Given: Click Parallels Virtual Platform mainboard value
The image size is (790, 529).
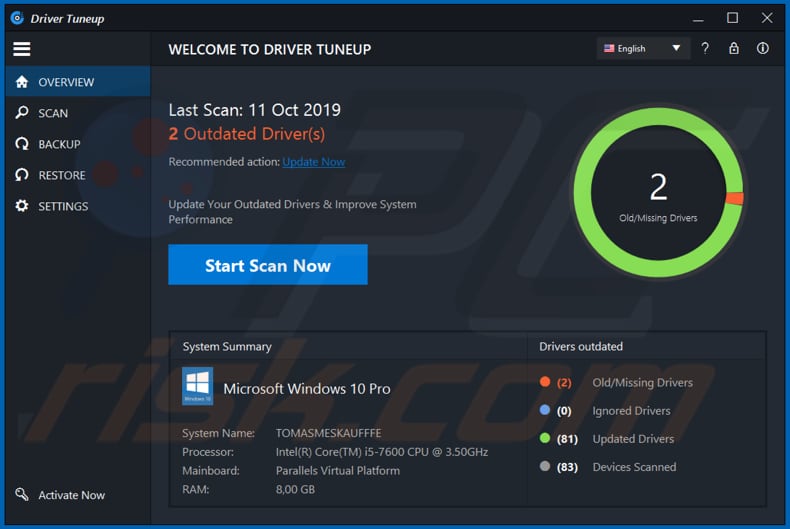Looking at the screenshot, I should point(338,471).
